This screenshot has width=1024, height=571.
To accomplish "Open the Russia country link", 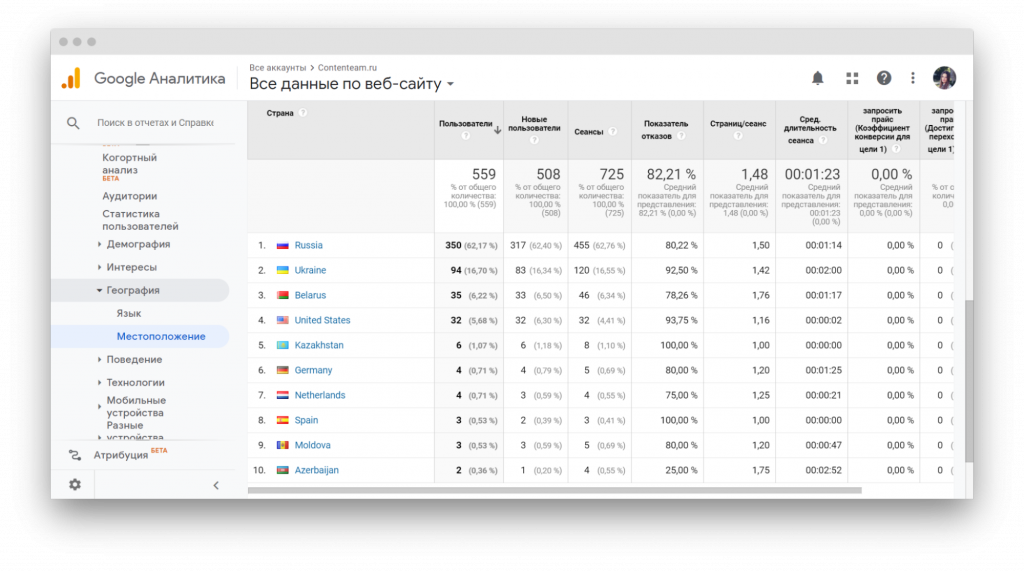I will coord(308,245).
